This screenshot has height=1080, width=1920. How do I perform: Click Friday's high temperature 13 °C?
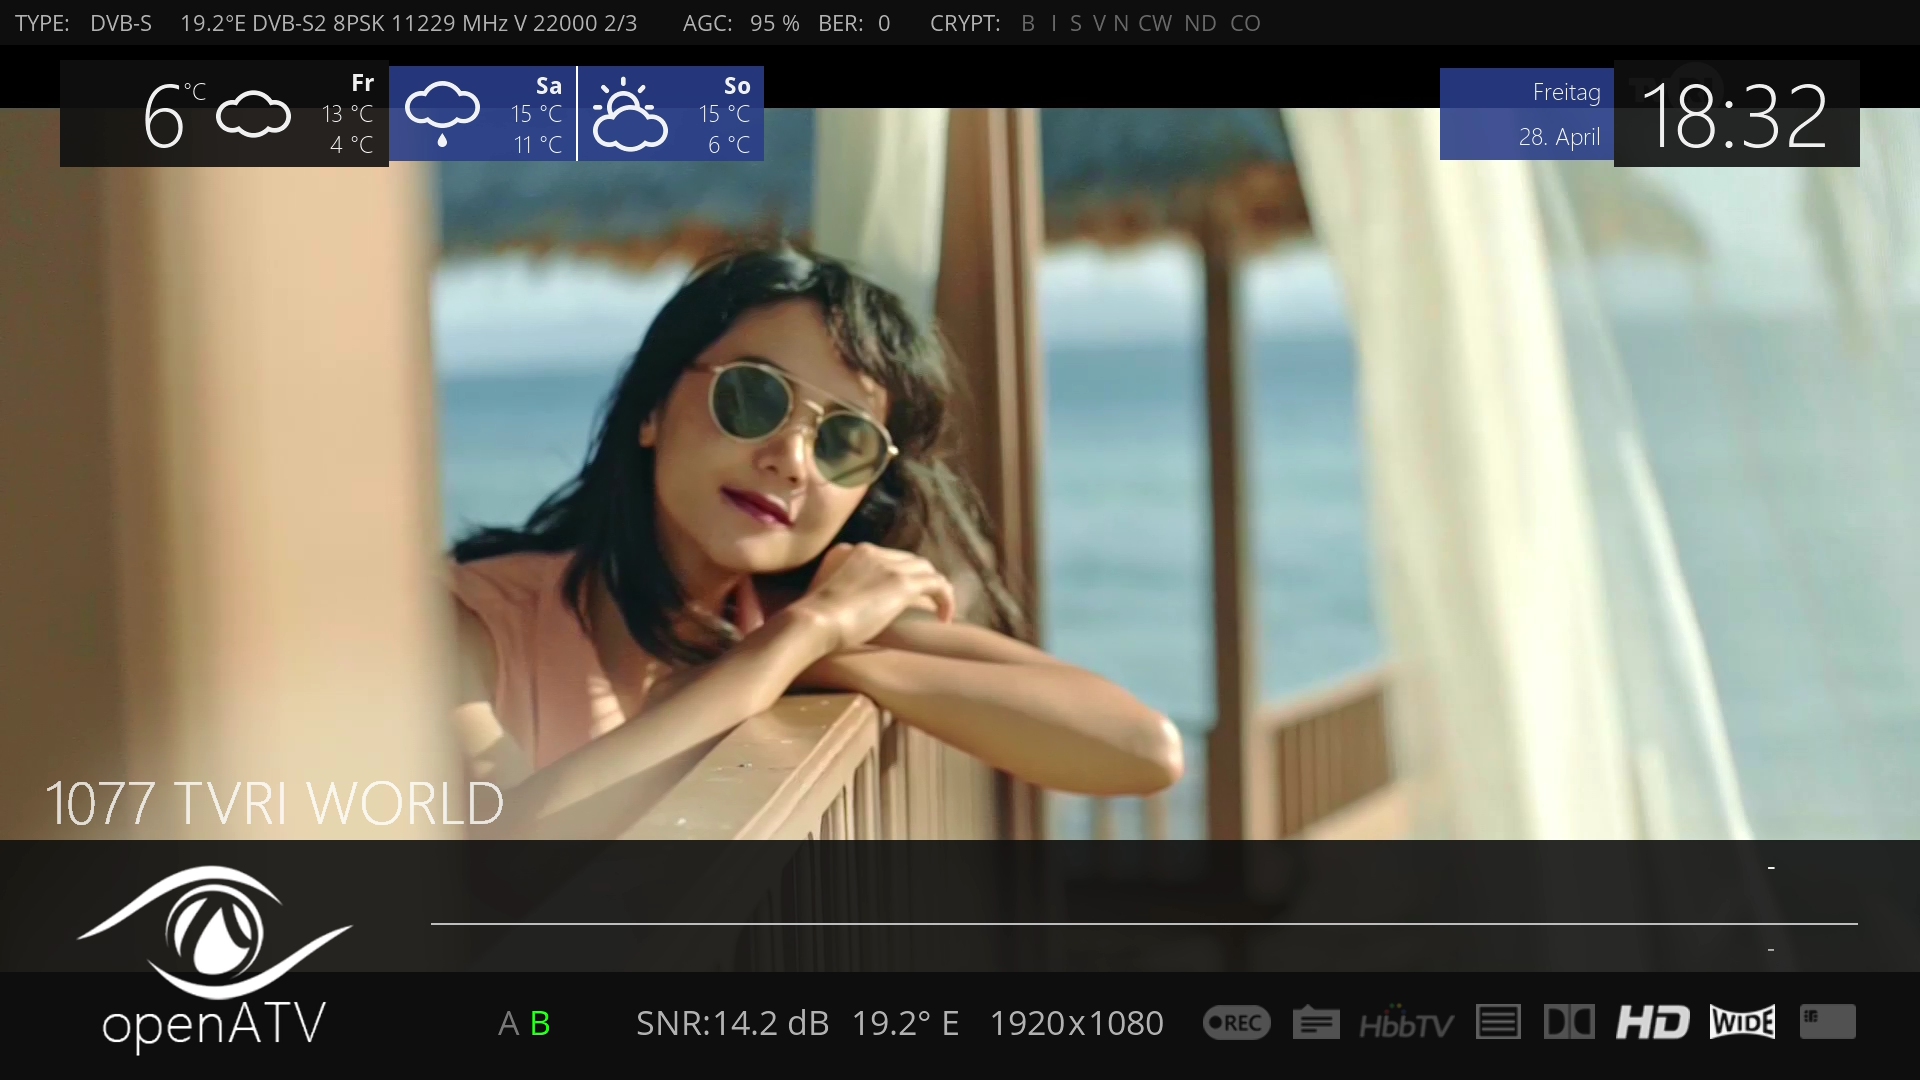coord(347,114)
